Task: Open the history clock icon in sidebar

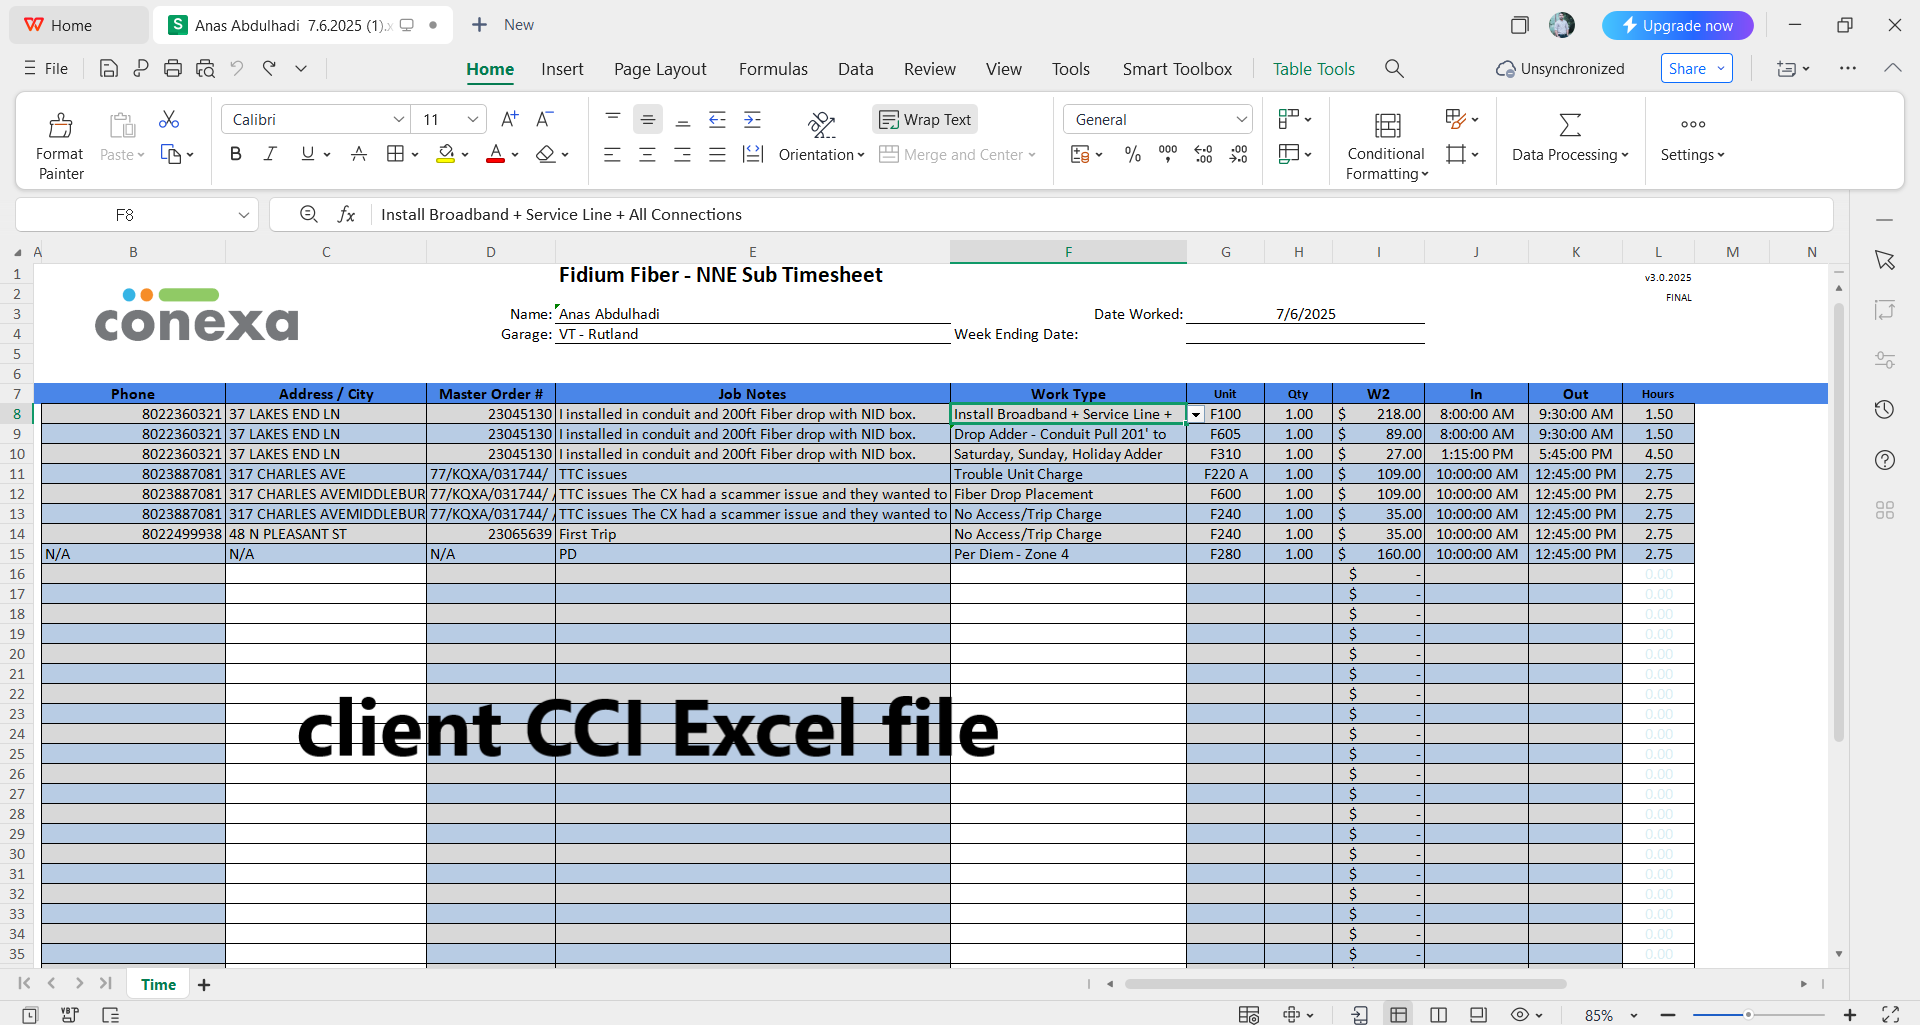Action: pos(1885,409)
